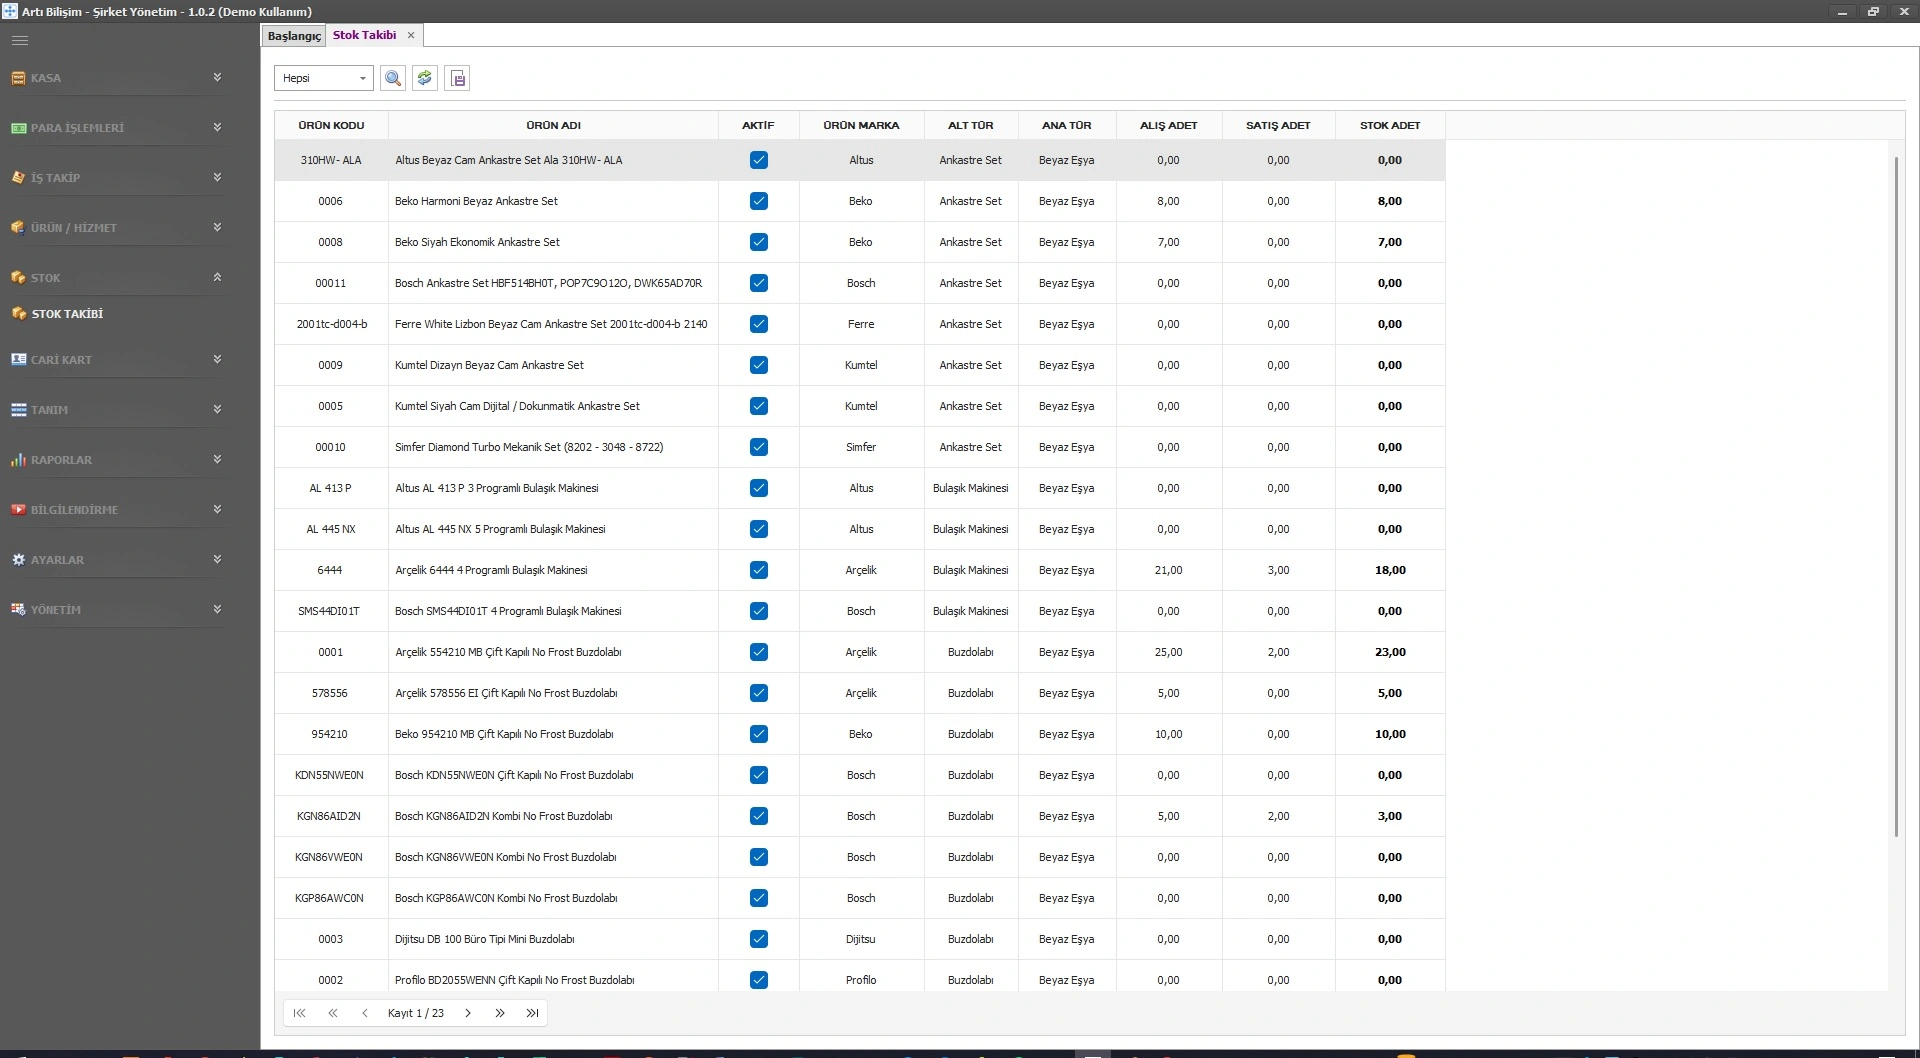Click the table vertical scrollbar thumb

coord(1896,496)
